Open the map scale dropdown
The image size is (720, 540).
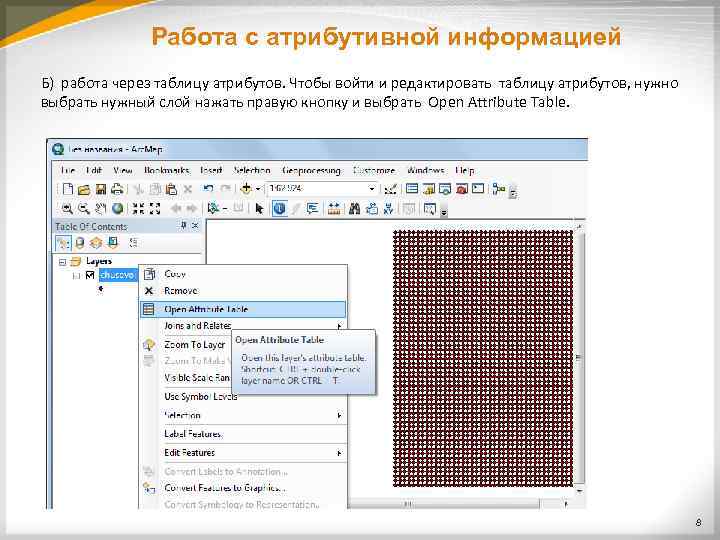pyautogui.click(x=371, y=189)
